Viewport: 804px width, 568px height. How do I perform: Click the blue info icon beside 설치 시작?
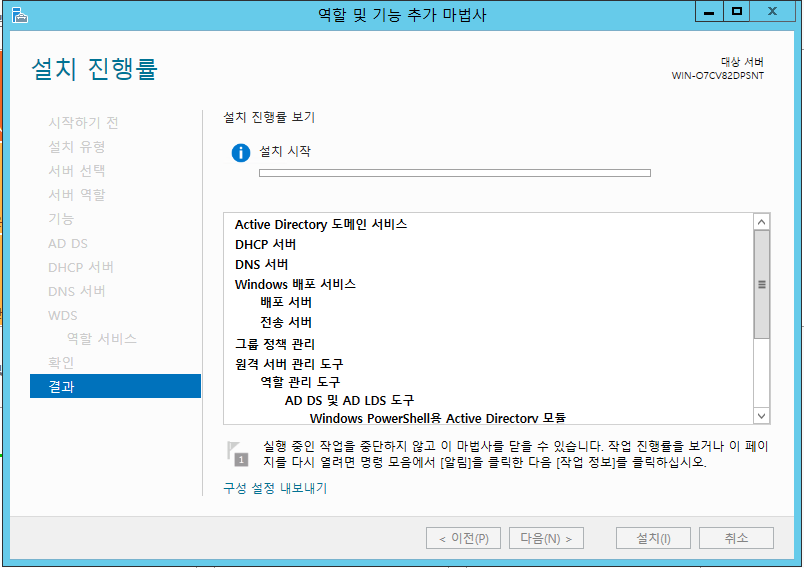240,152
